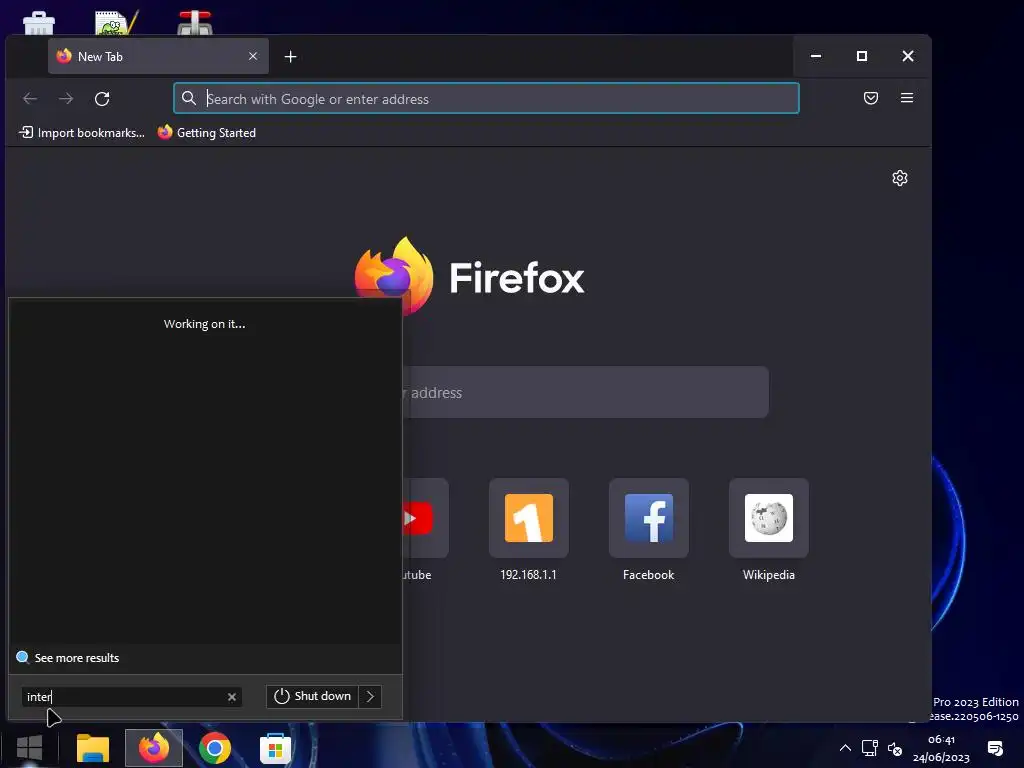Open Save to Pocket icon

[x=871, y=98]
